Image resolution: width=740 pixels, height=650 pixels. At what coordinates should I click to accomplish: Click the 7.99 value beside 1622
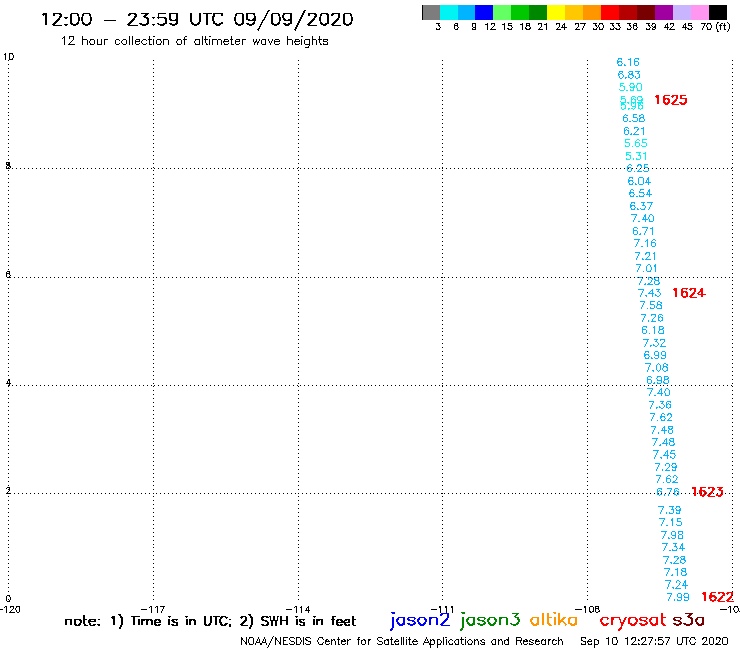tap(678, 598)
